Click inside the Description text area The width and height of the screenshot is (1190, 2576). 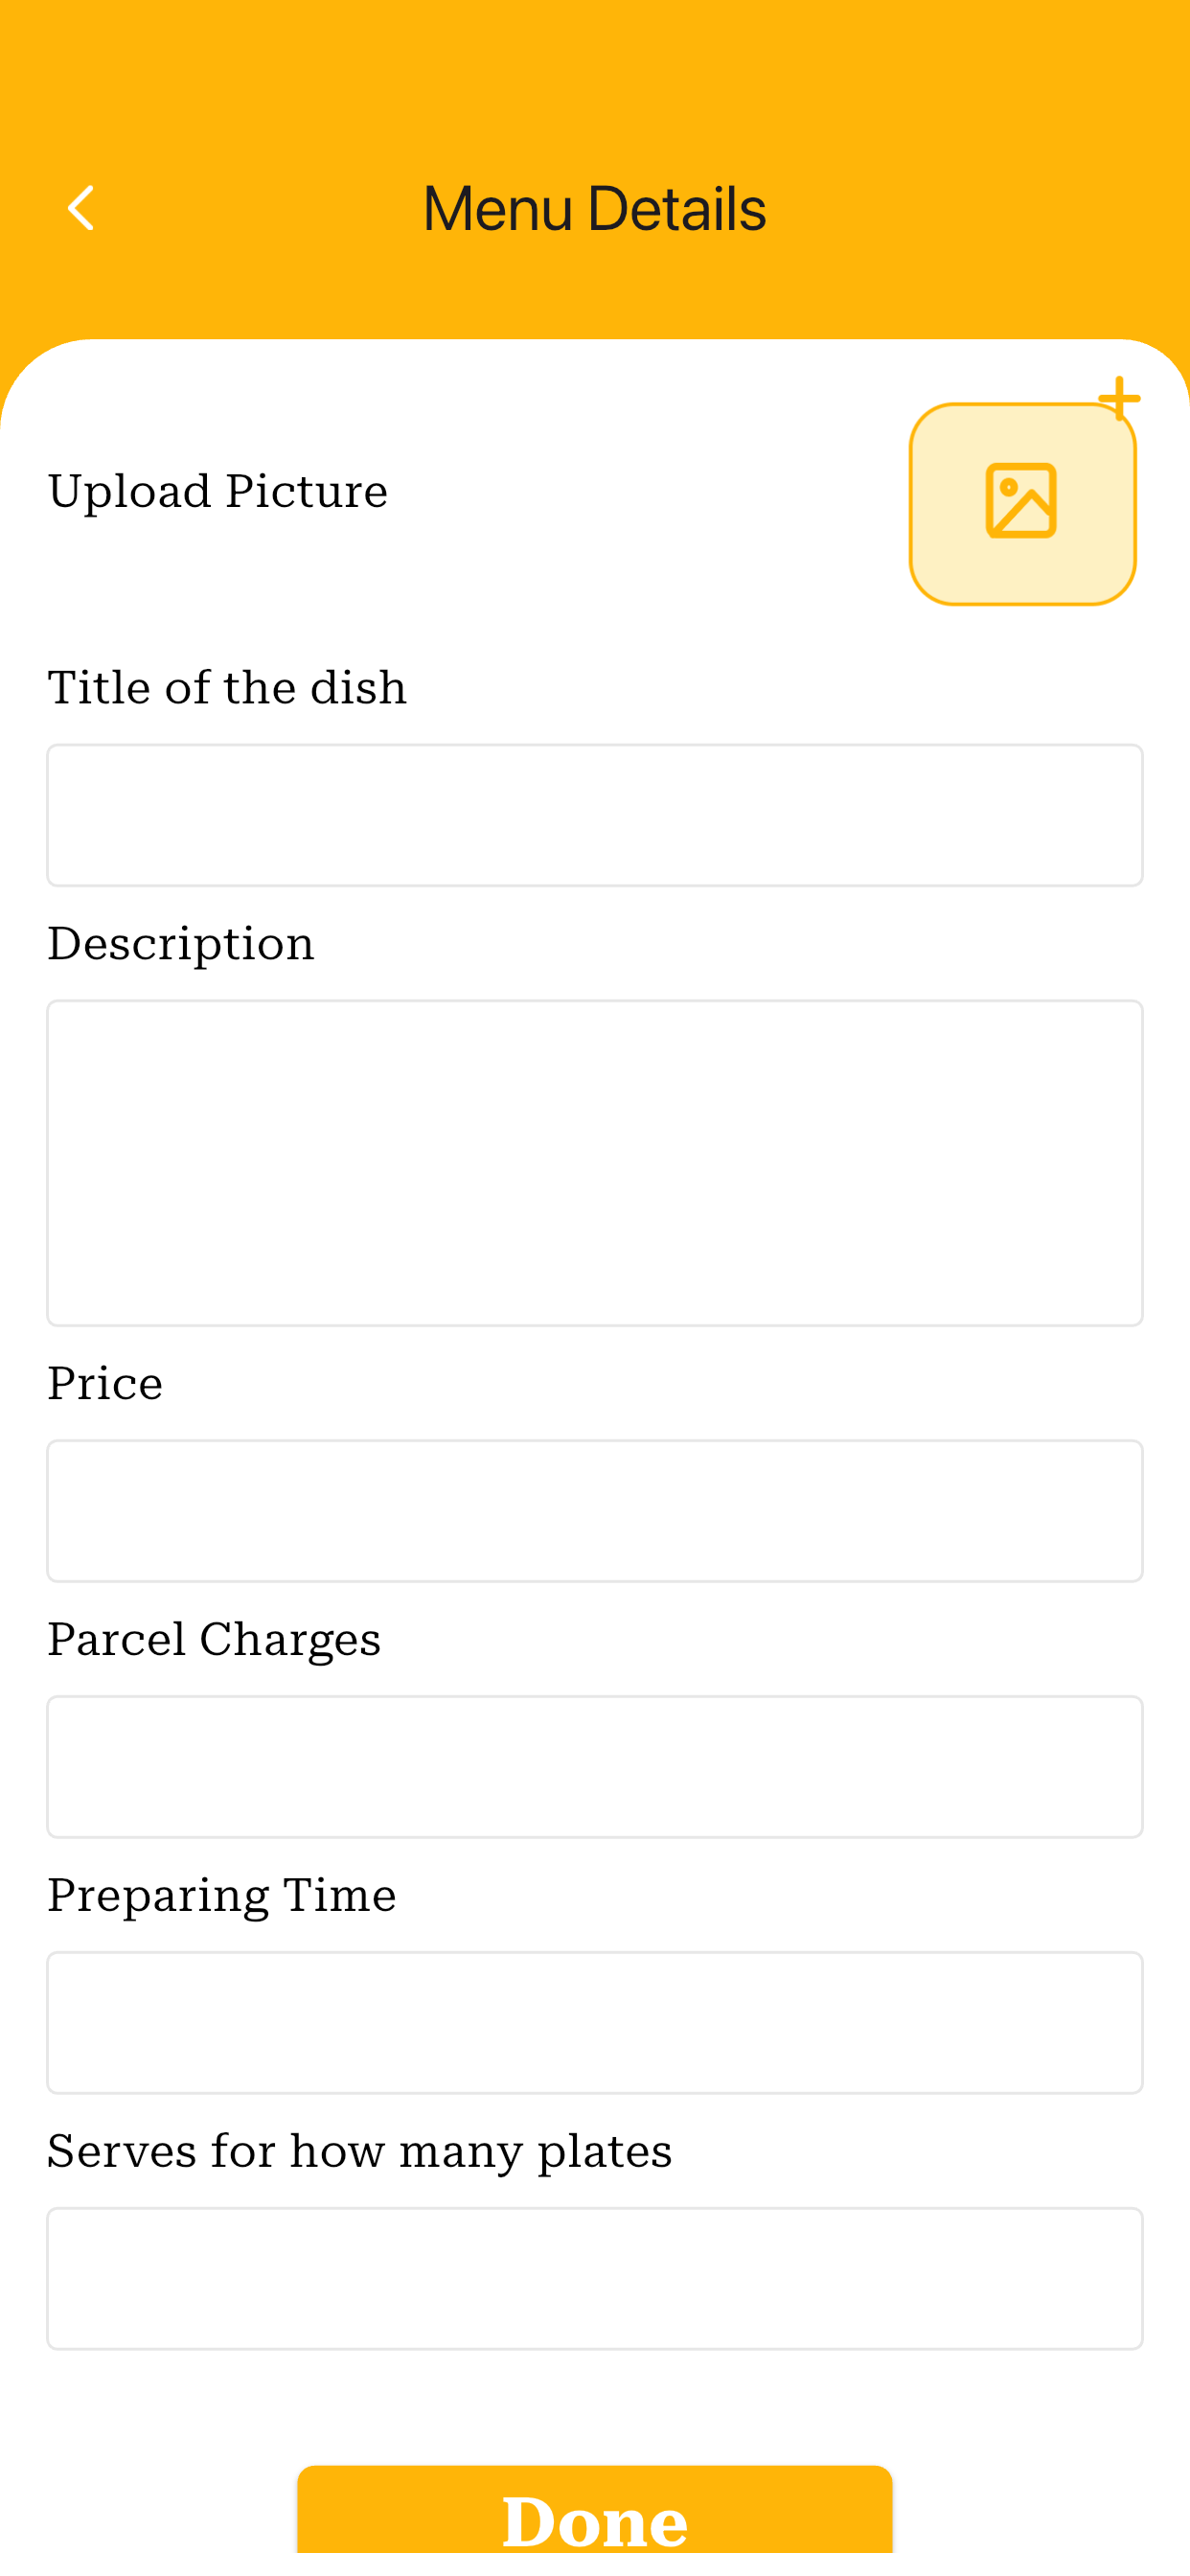click(x=595, y=1163)
